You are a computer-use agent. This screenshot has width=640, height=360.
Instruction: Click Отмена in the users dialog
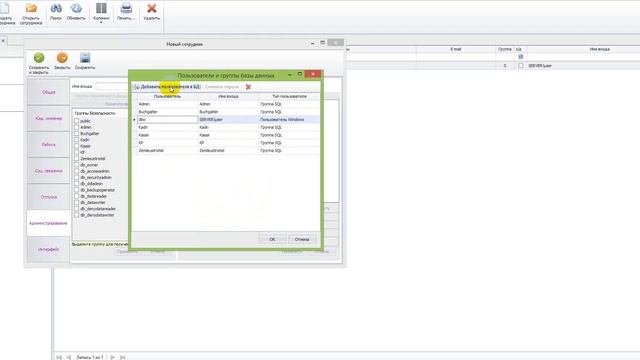pyautogui.click(x=302, y=239)
